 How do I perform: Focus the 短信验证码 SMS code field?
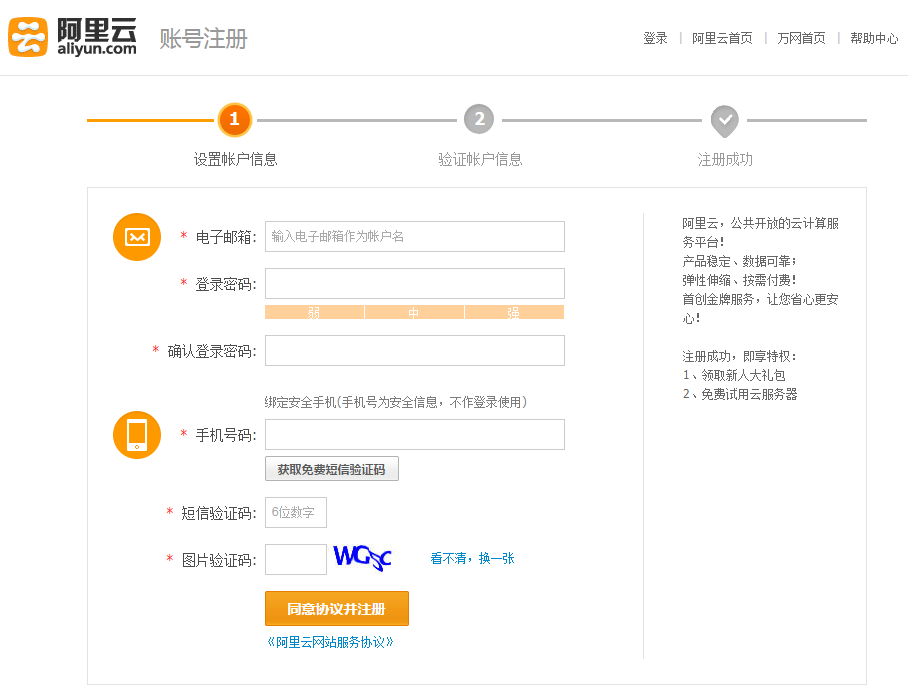295,512
